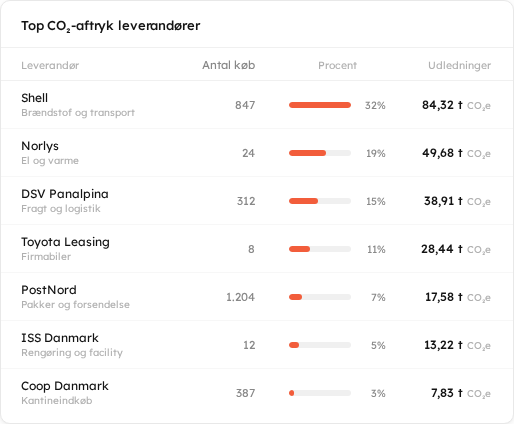Sort by Procent column header
The image size is (514, 424).
337,65
